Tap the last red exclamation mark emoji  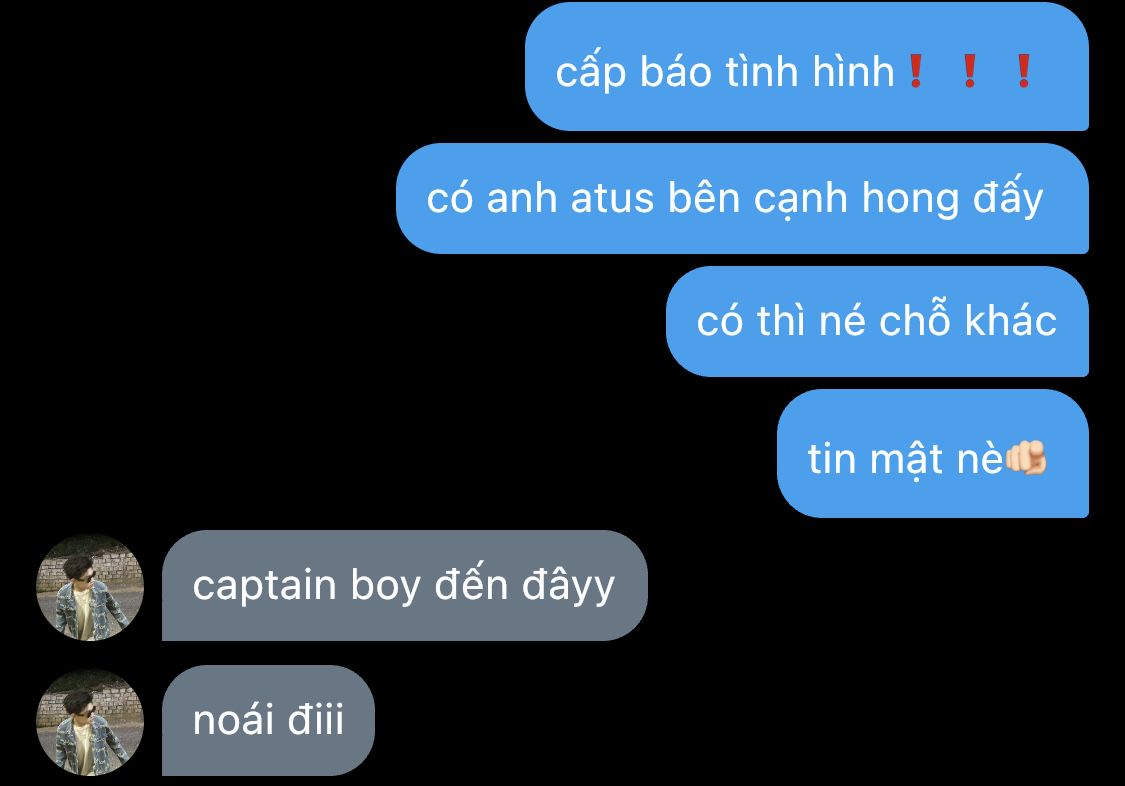tap(1024, 71)
